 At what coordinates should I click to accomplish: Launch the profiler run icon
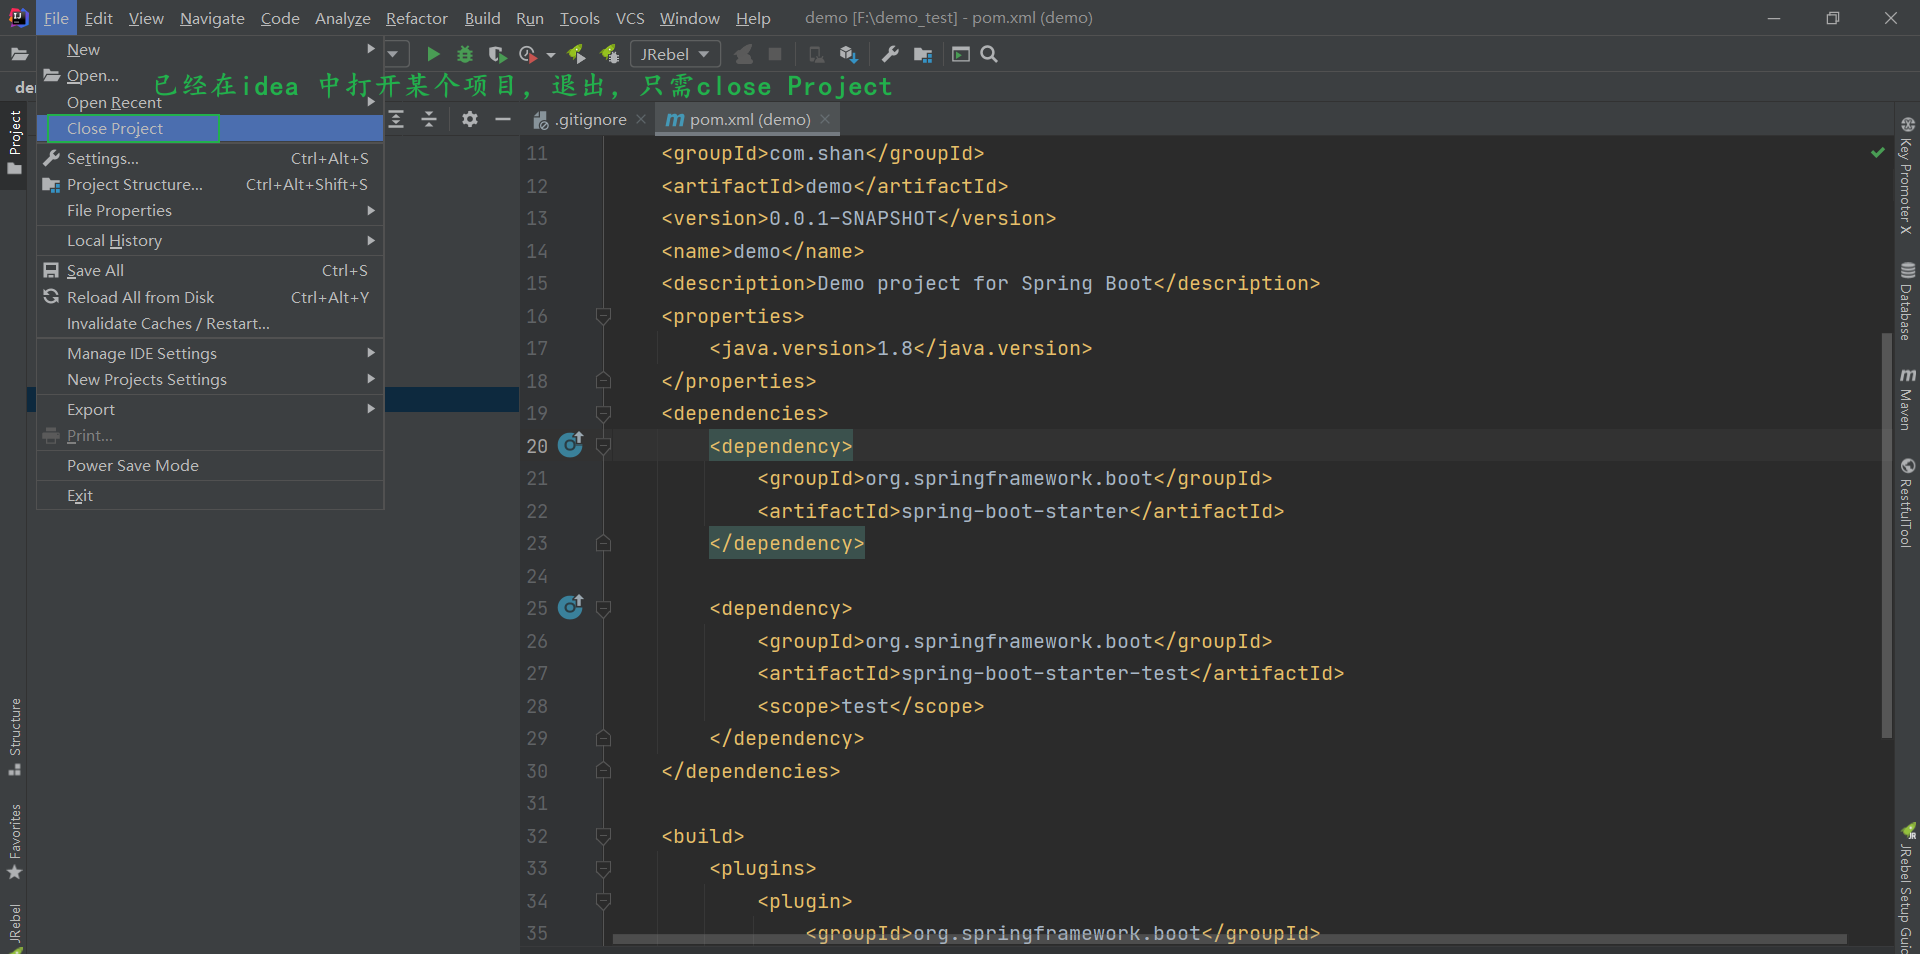tap(528, 54)
